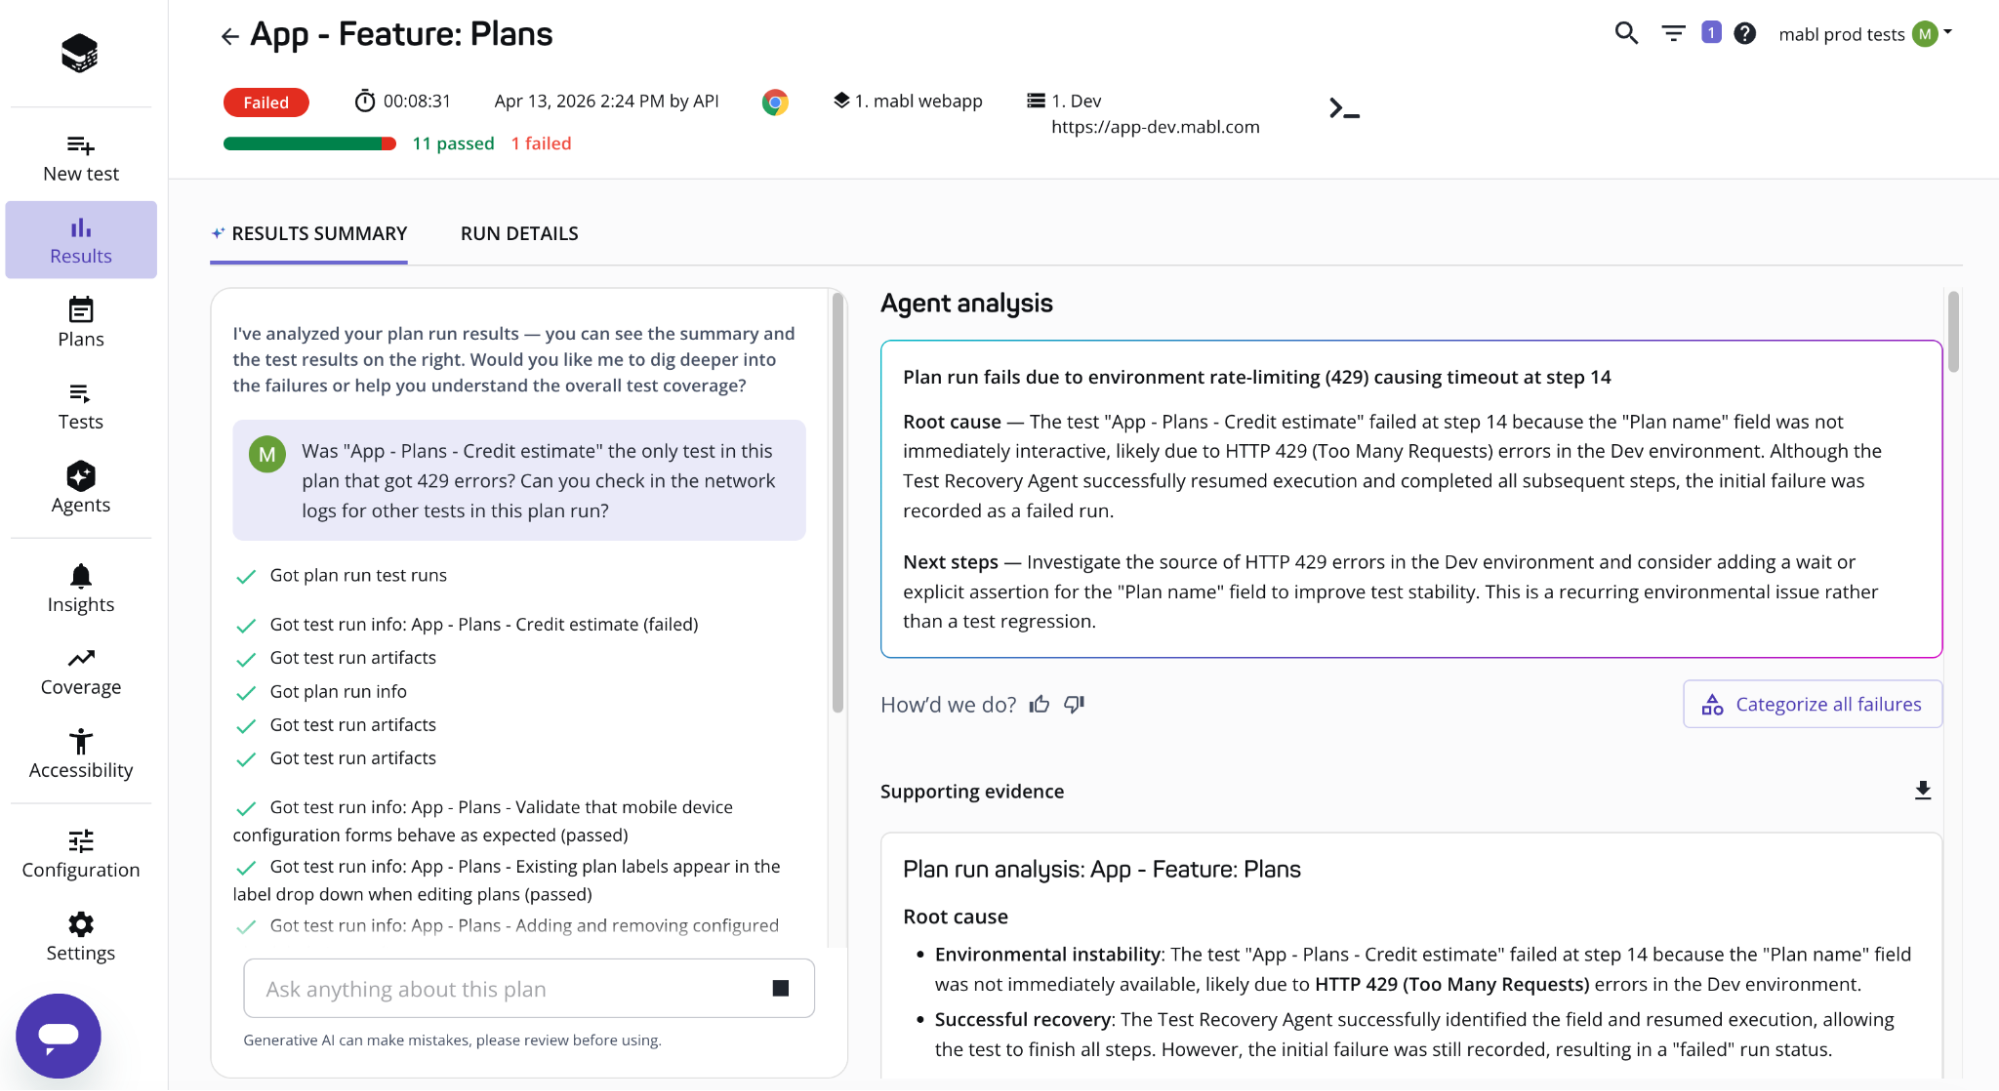Screen dimensions: 1999x1091
Task: Download supporting evidence
Action: 1922,791
